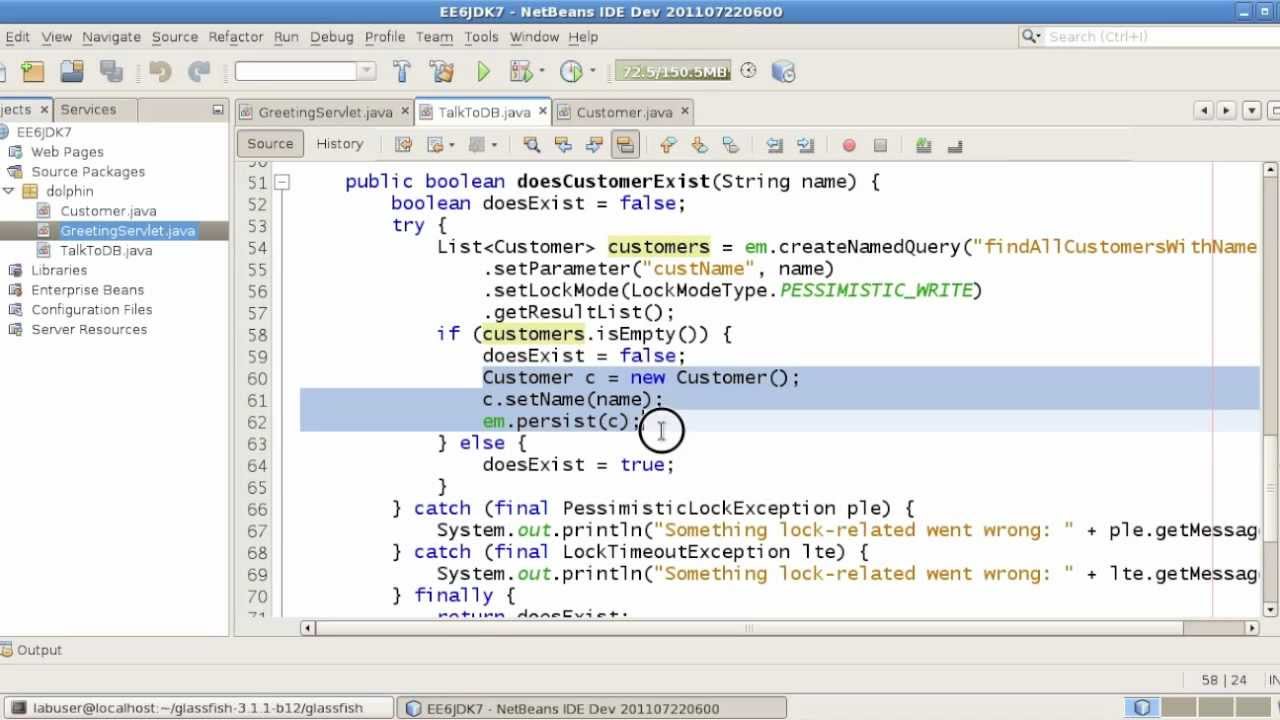Open the Debug Project dropdown arrow
The height and width of the screenshot is (720, 1280).
(x=541, y=71)
